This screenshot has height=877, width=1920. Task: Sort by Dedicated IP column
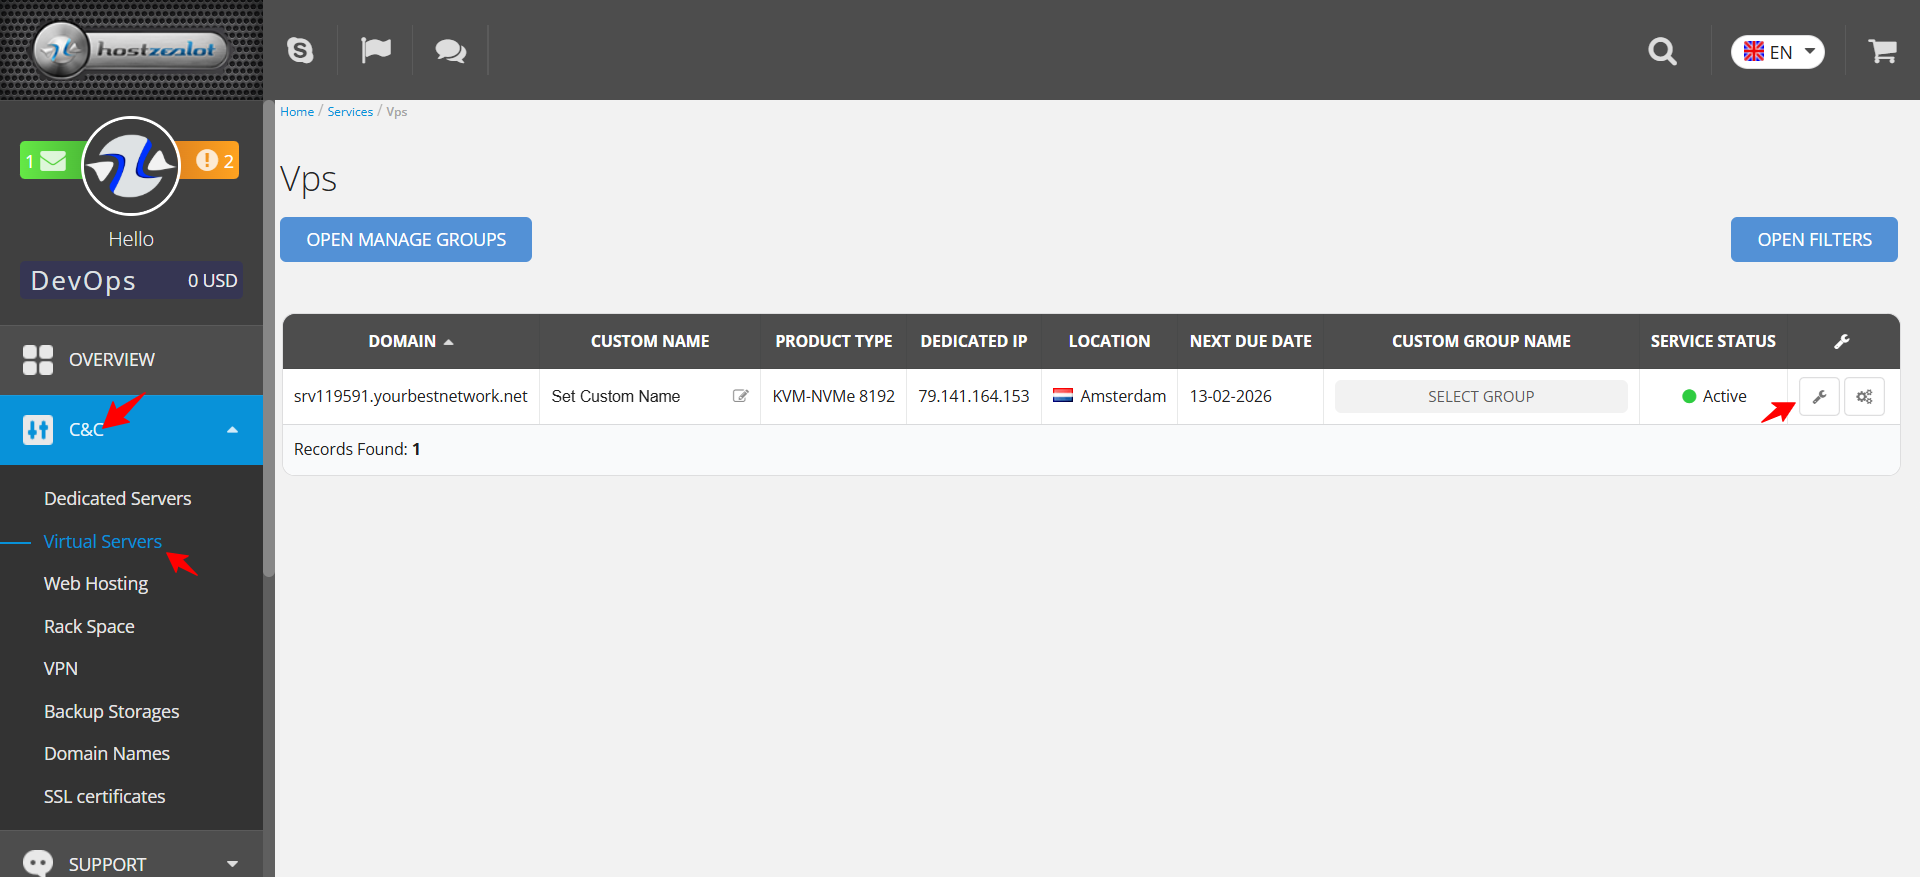(x=974, y=342)
